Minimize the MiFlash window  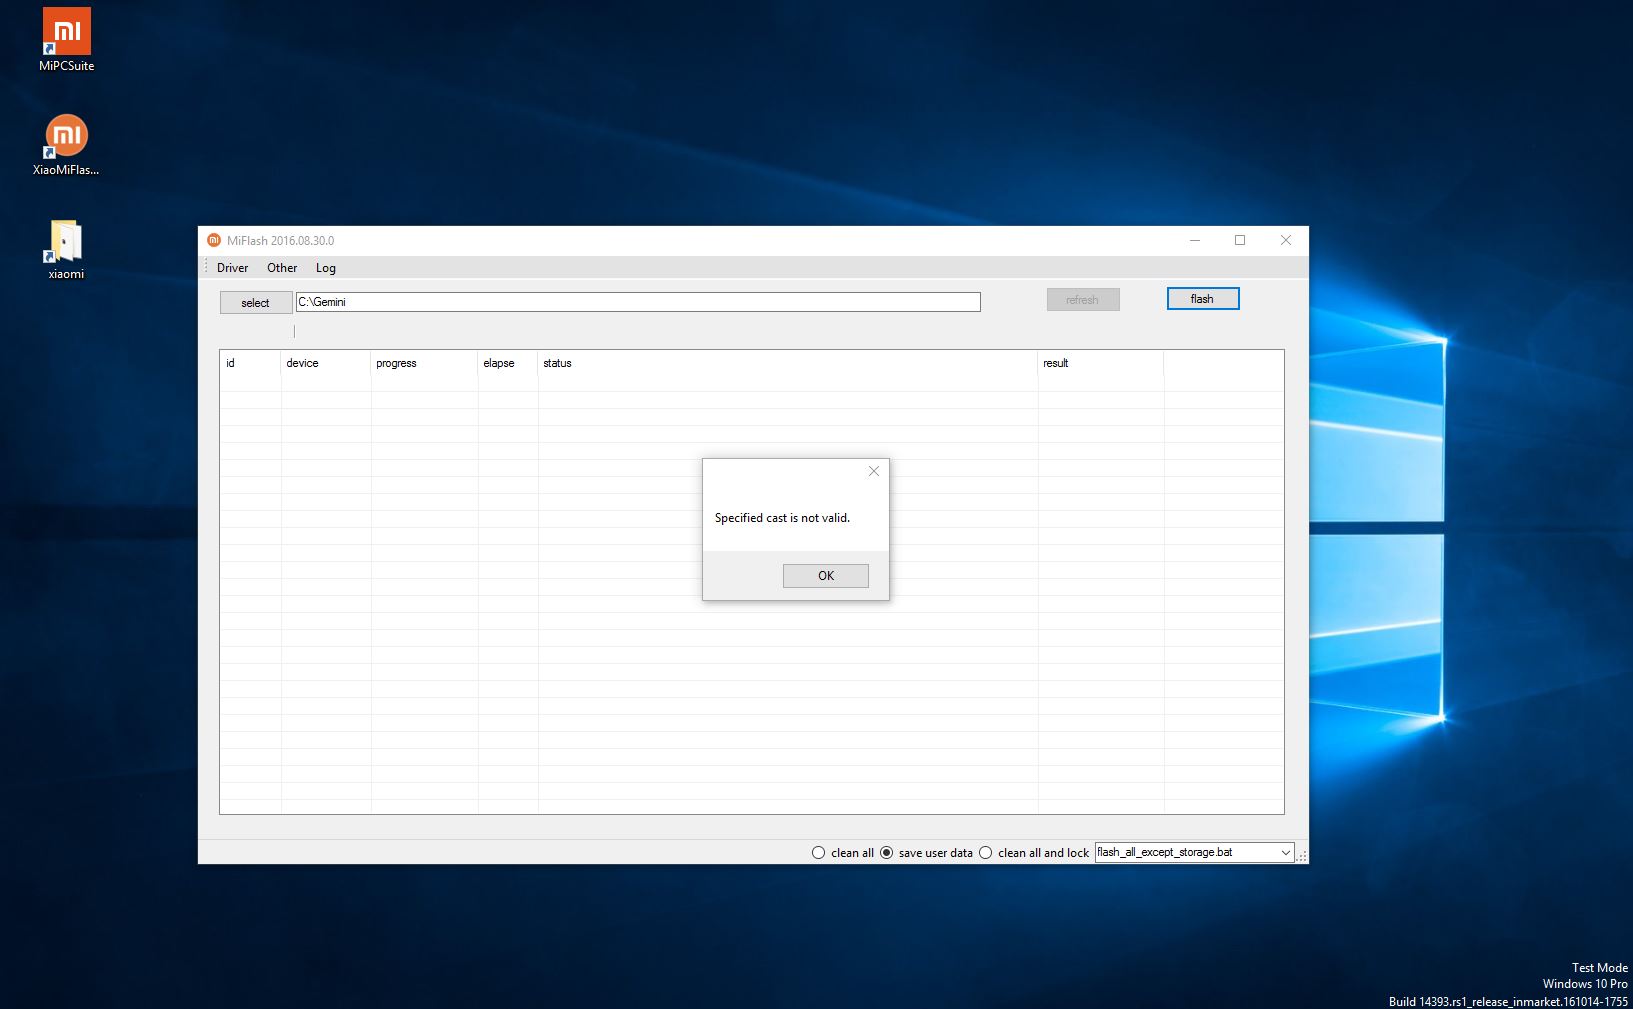pos(1195,240)
